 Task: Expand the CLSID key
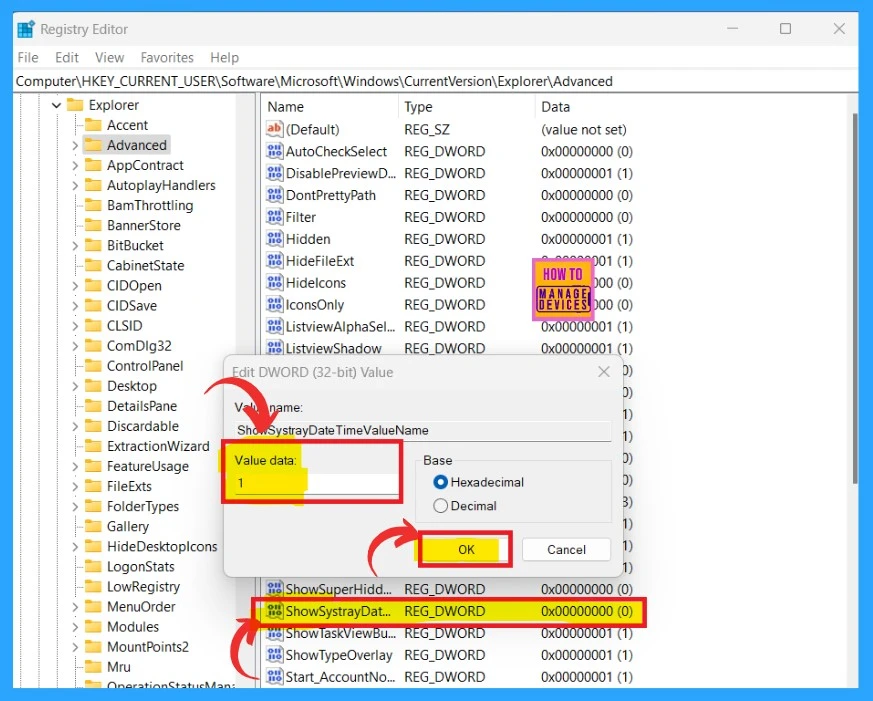[x=75, y=326]
